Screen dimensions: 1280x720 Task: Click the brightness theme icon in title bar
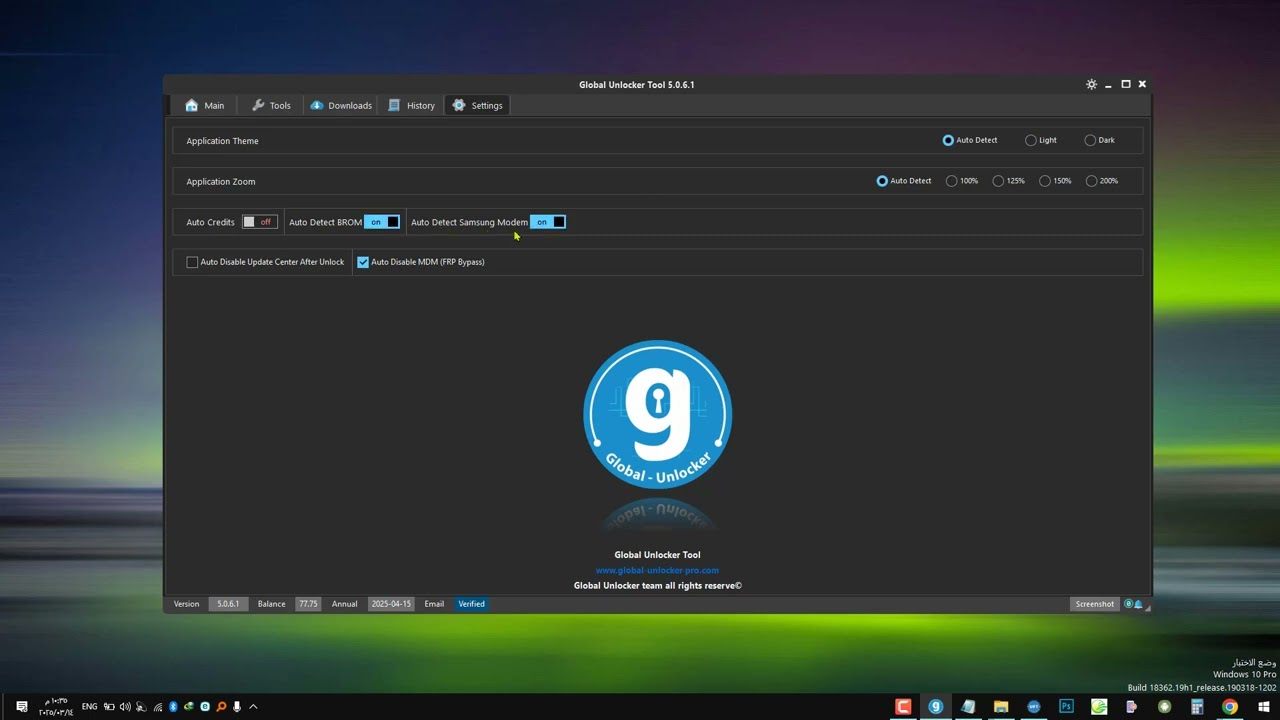1091,84
